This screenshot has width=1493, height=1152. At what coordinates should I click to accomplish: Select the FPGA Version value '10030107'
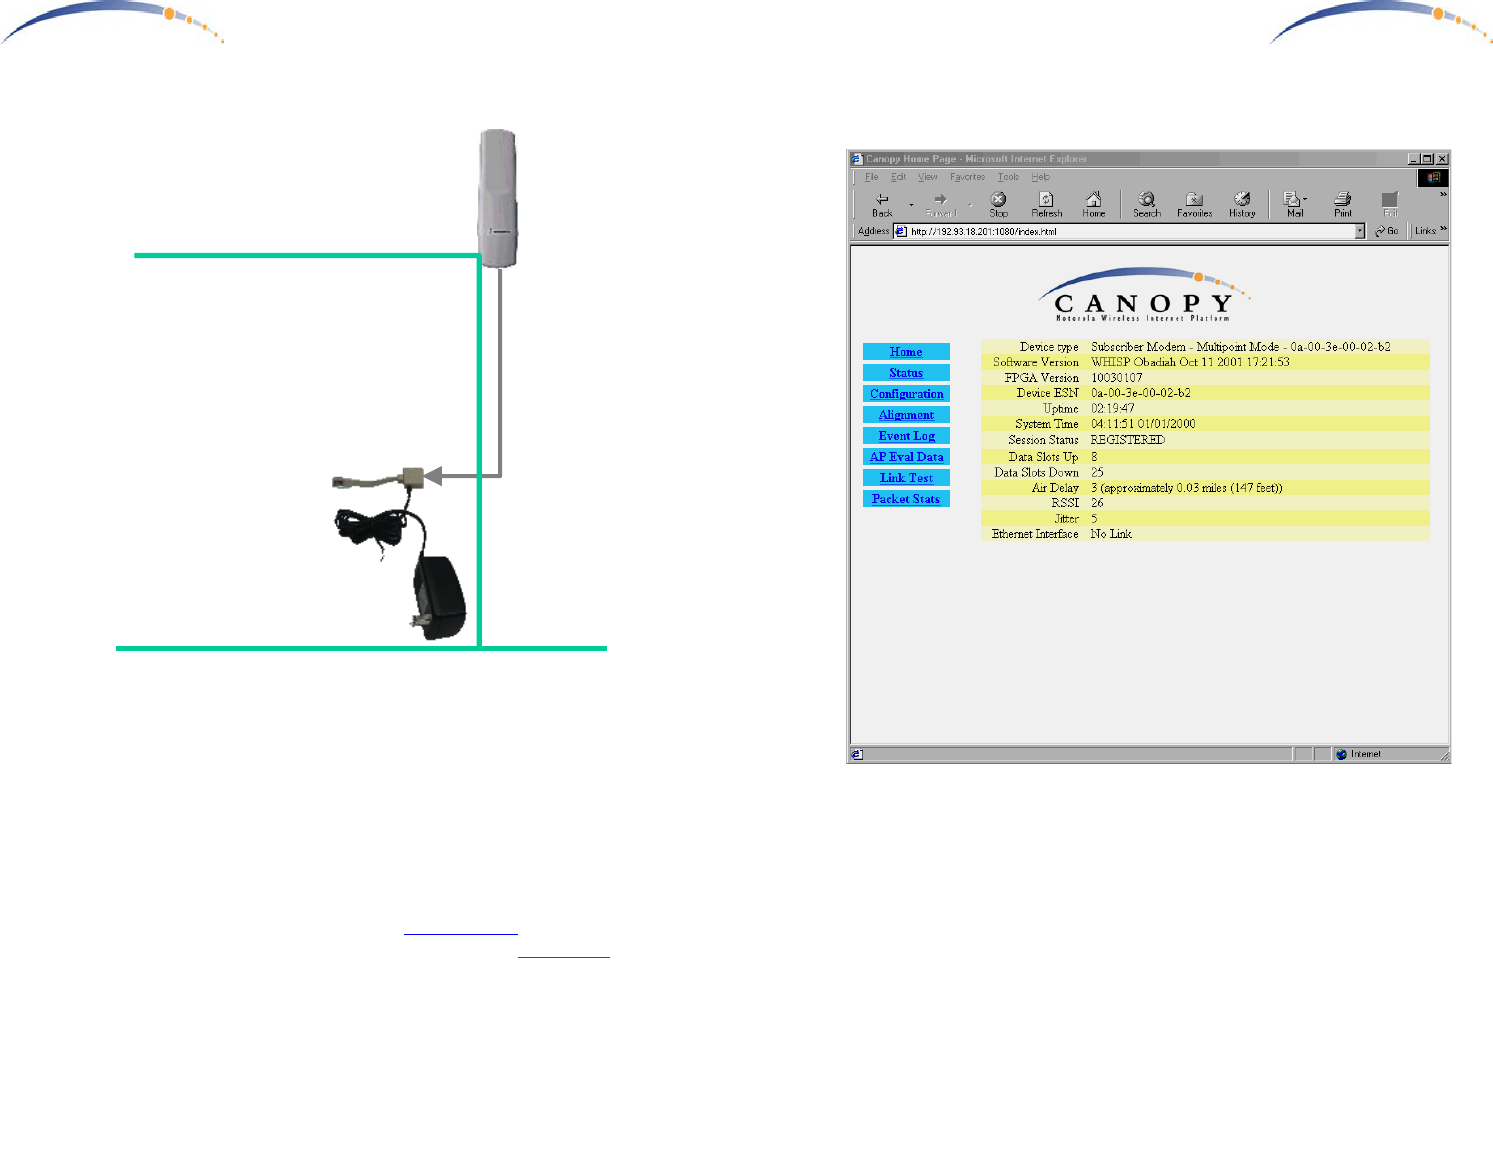1116,378
